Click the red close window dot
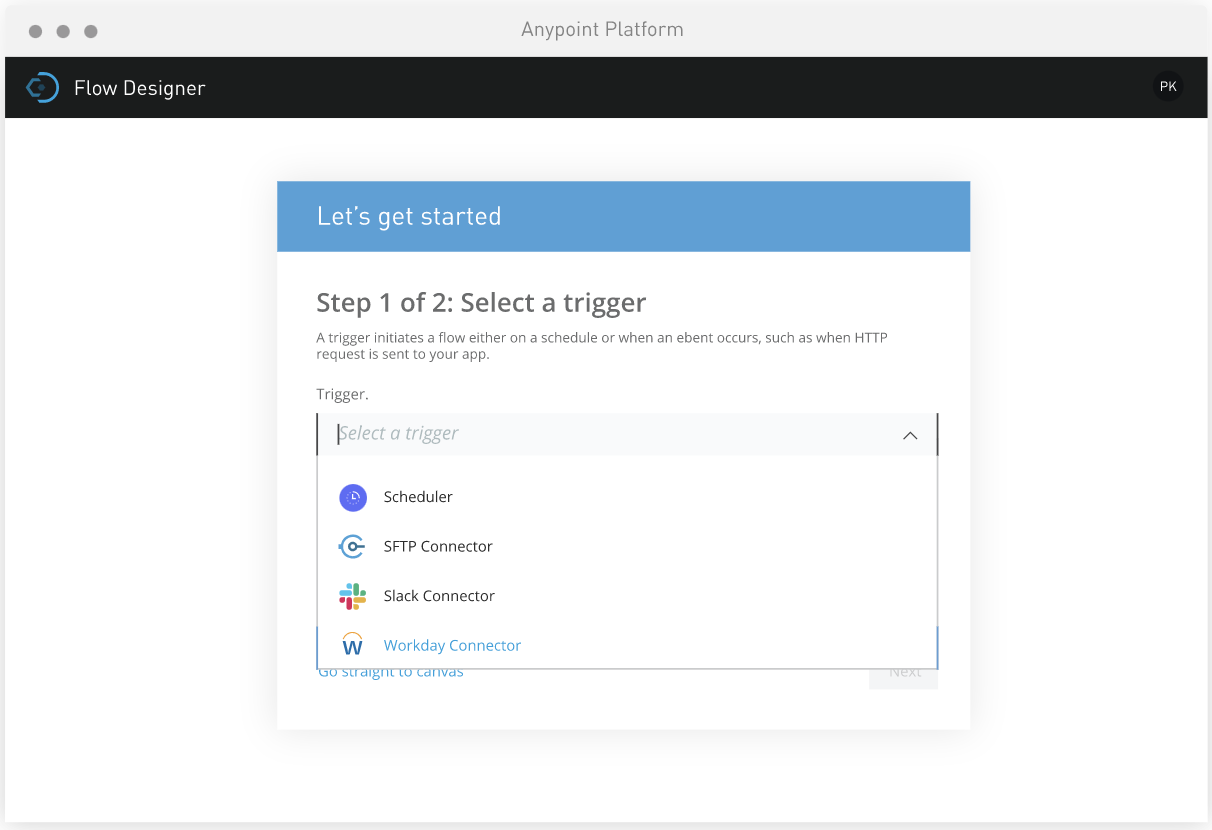Viewport: 1212px width, 830px height. point(36,31)
